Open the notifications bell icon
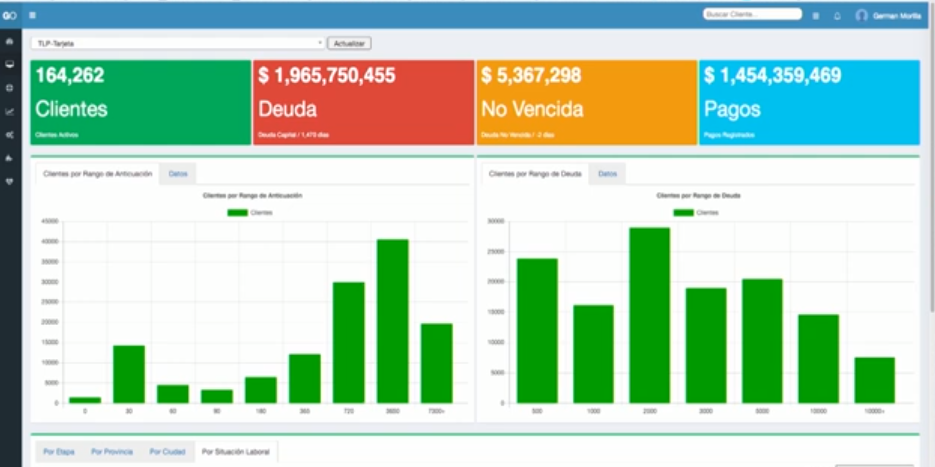 pyautogui.click(x=837, y=16)
